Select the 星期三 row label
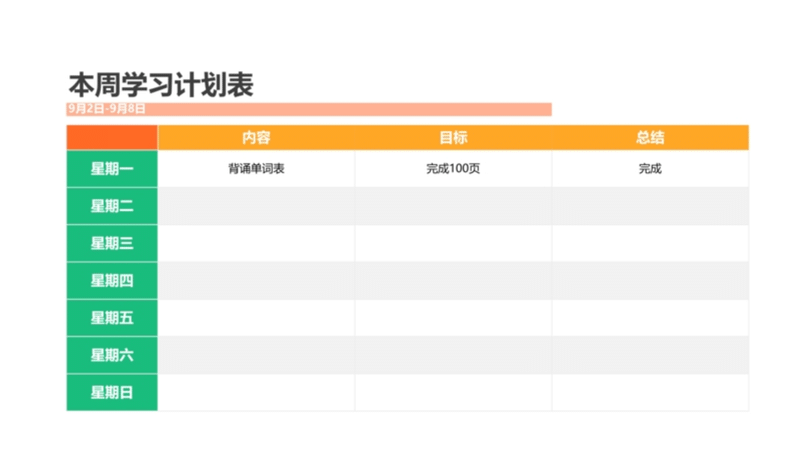The image size is (800, 466). pos(112,243)
